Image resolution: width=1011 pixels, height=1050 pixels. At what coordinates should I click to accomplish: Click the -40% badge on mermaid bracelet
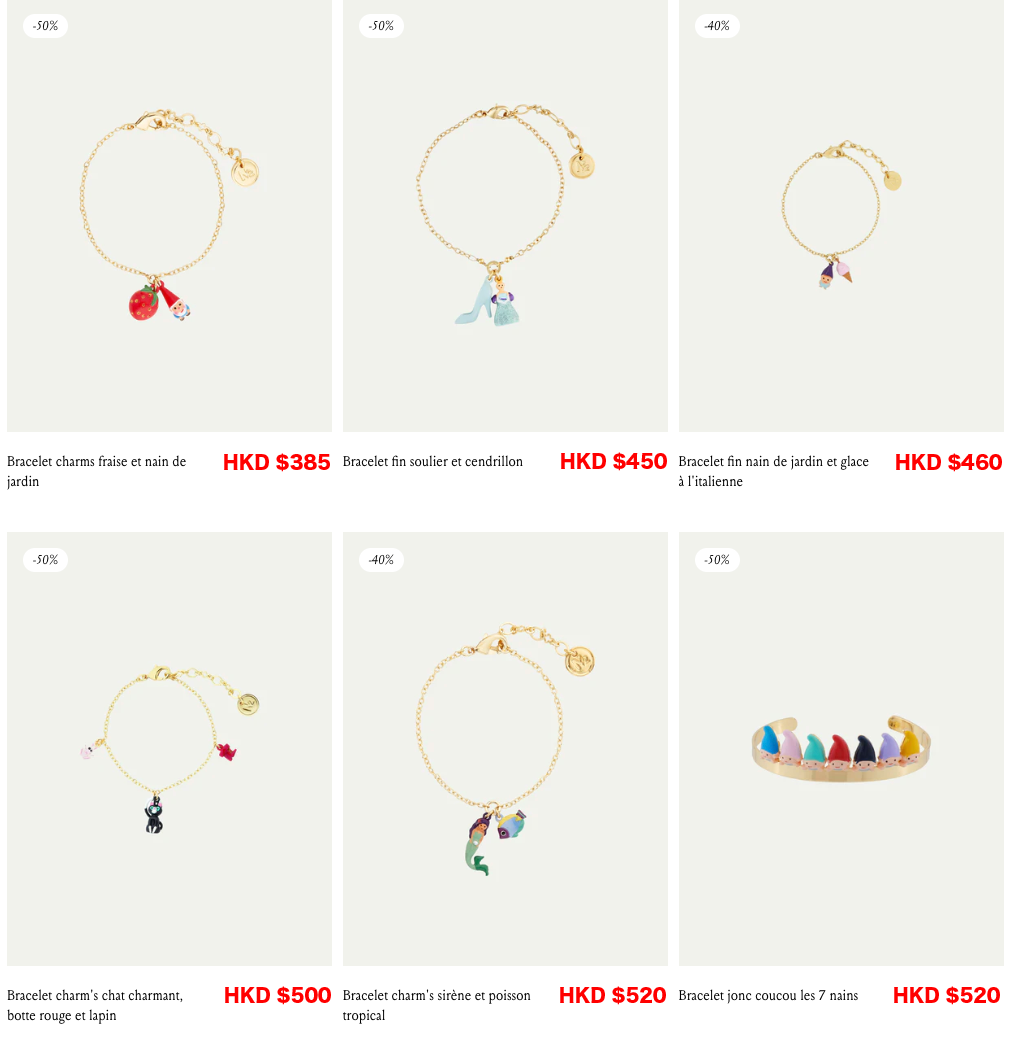[x=381, y=560]
